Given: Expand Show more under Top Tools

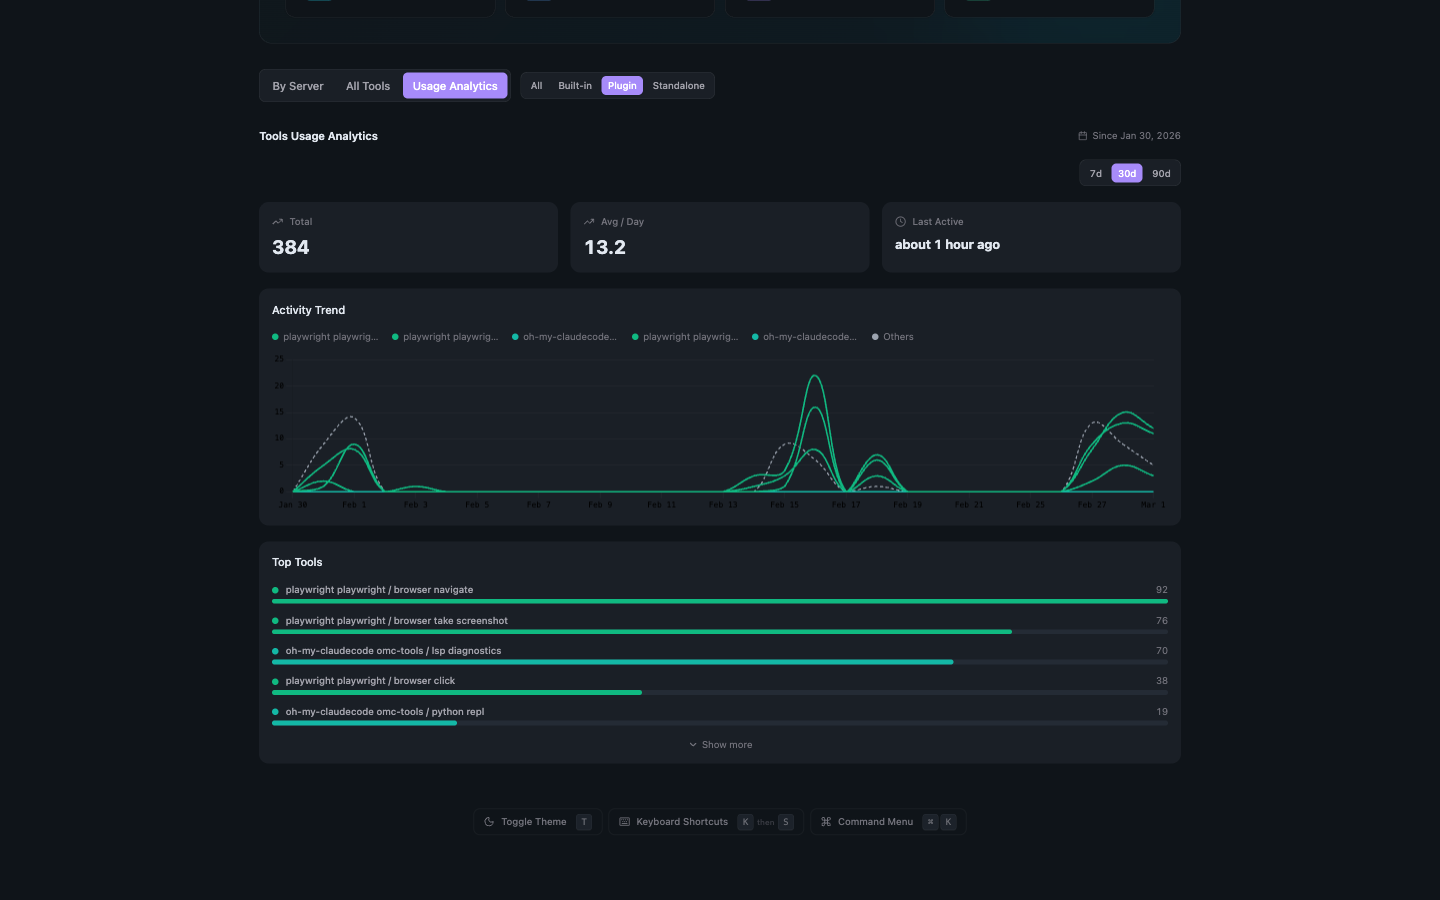Looking at the screenshot, I should [720, 744].
